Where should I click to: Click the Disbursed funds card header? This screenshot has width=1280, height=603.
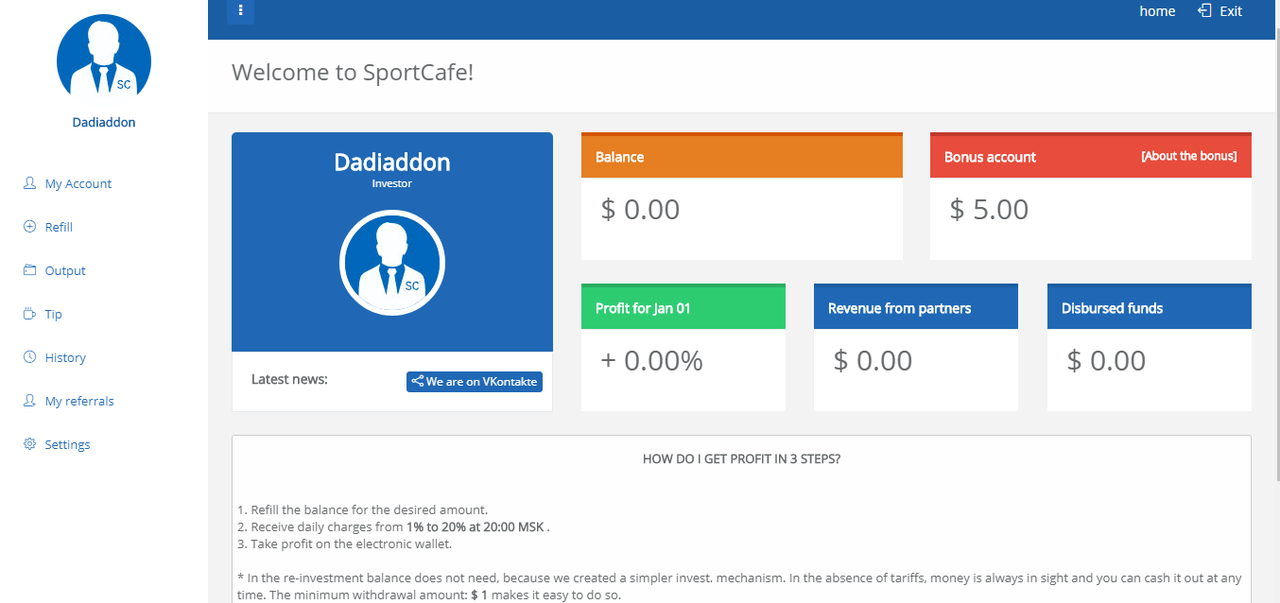(1149, 307)
